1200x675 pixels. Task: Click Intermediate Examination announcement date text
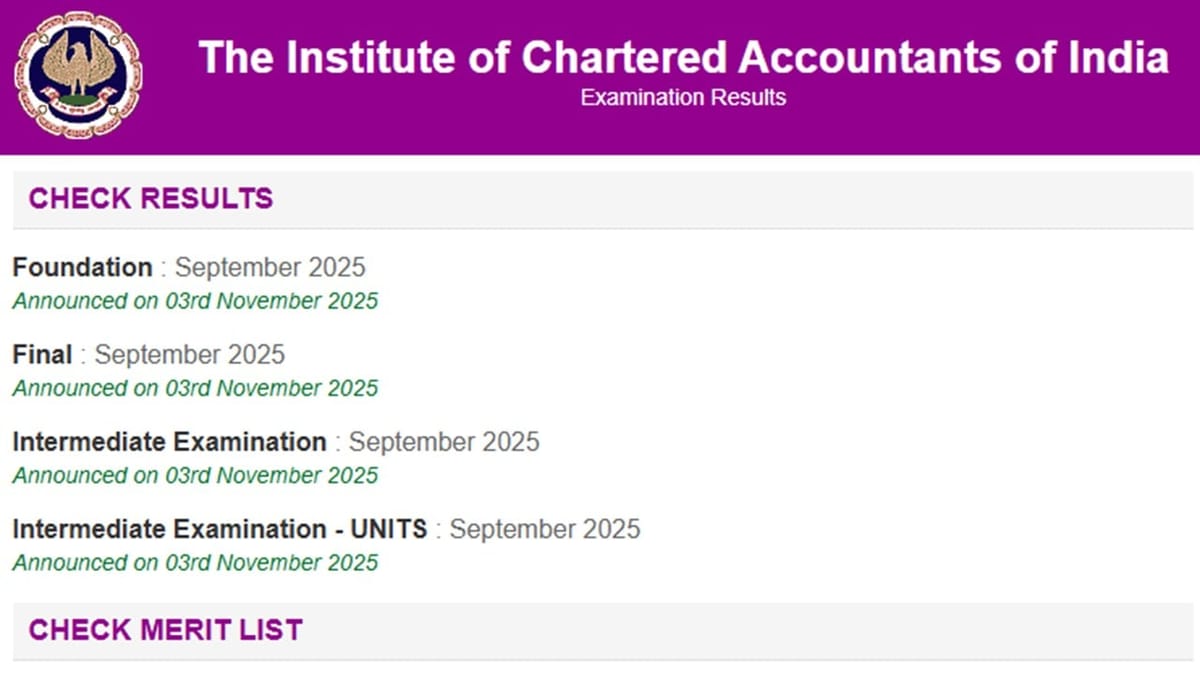pyautogui.click(x=195, y=476)
